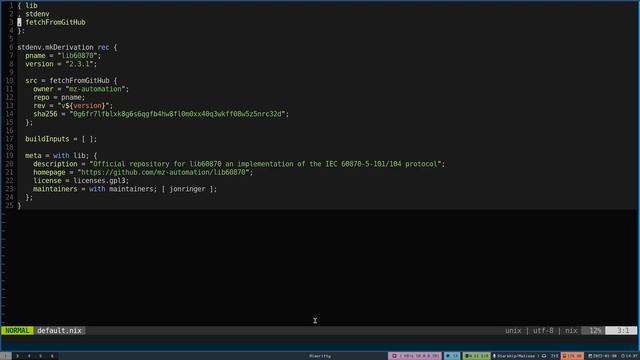Open the blue module in the bottom bar

tap(452, 356)
